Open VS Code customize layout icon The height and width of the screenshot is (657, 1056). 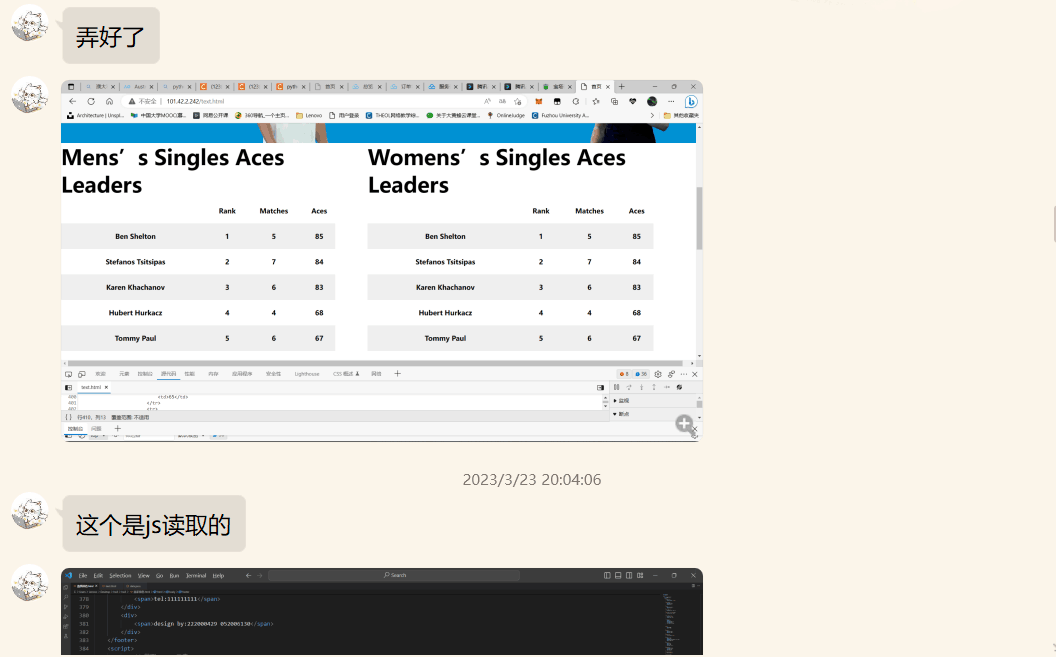click(640, 576)
